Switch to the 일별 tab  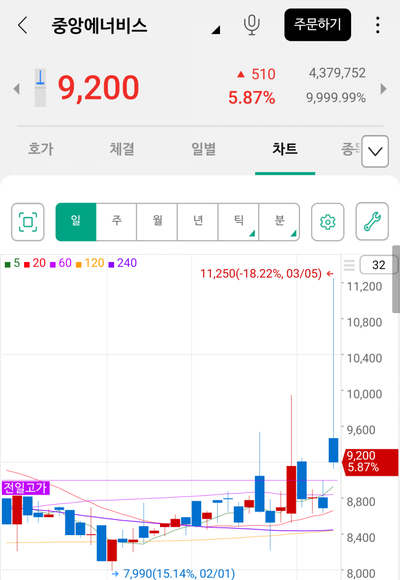click(204, 149)
